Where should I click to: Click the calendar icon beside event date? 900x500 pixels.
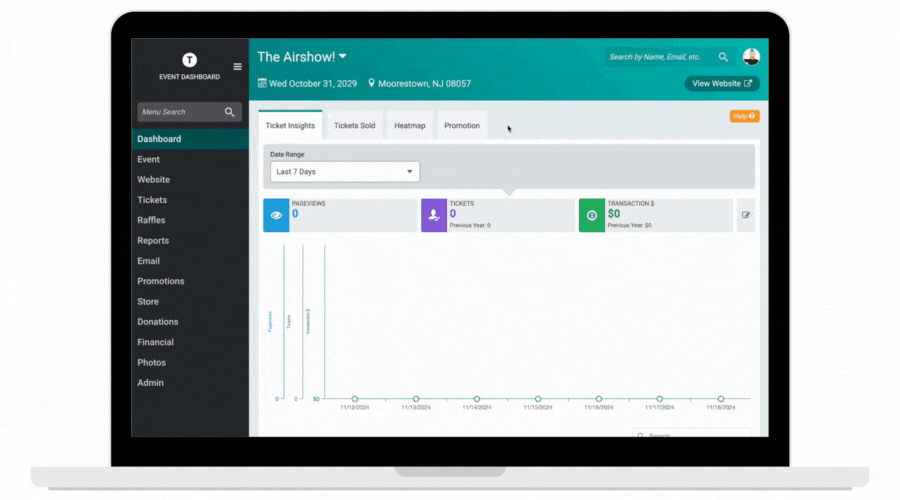[x=262, y=83]
